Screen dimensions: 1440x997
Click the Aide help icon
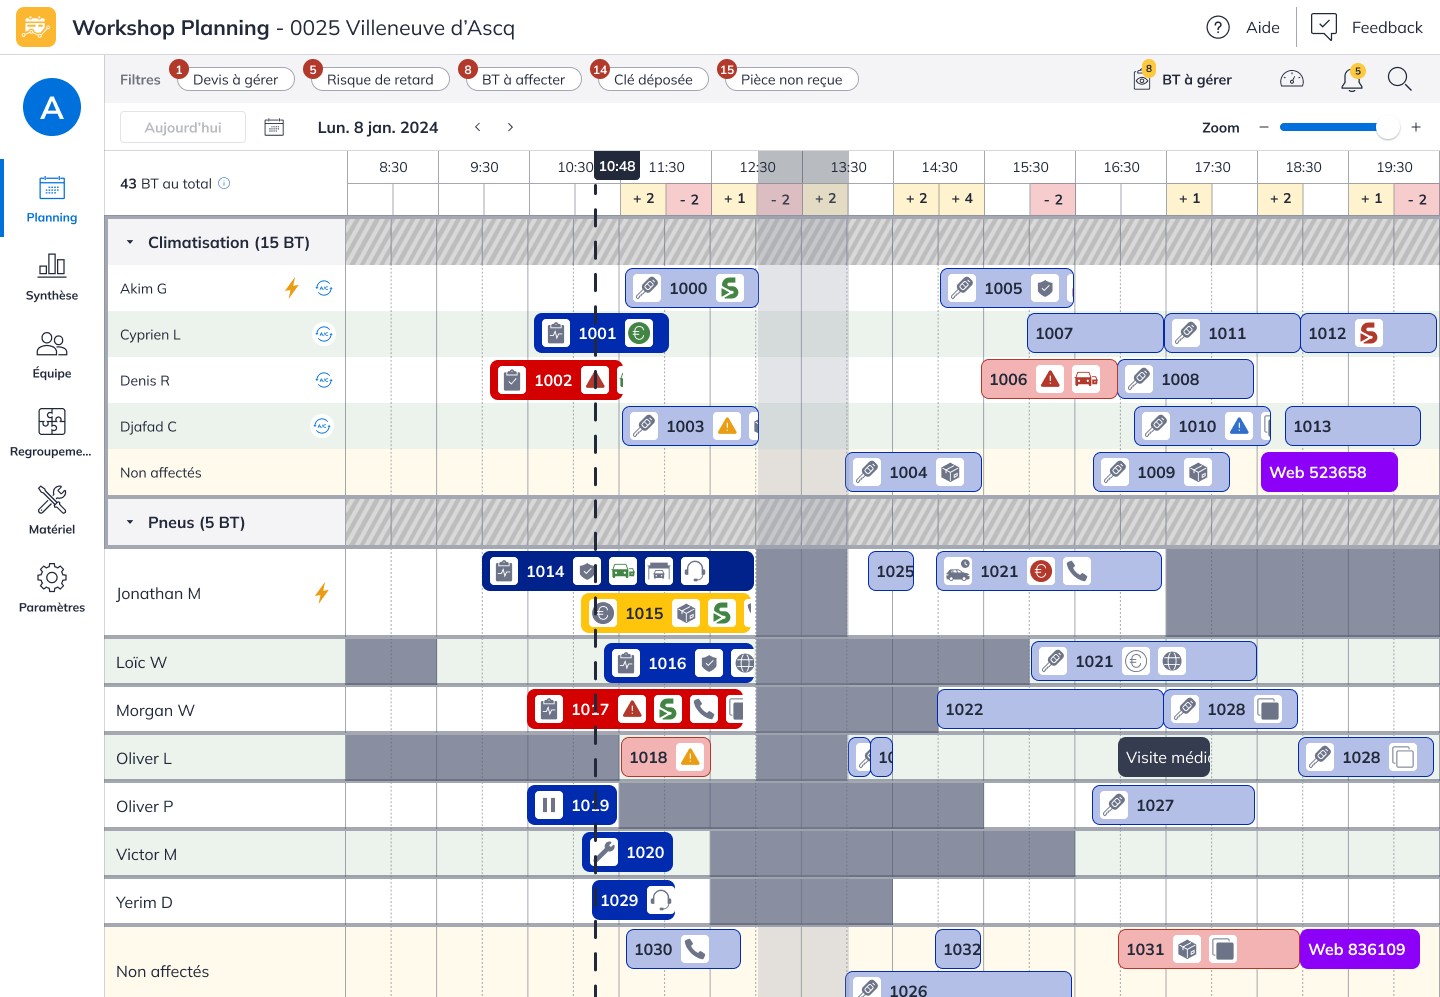point(1218,27)
